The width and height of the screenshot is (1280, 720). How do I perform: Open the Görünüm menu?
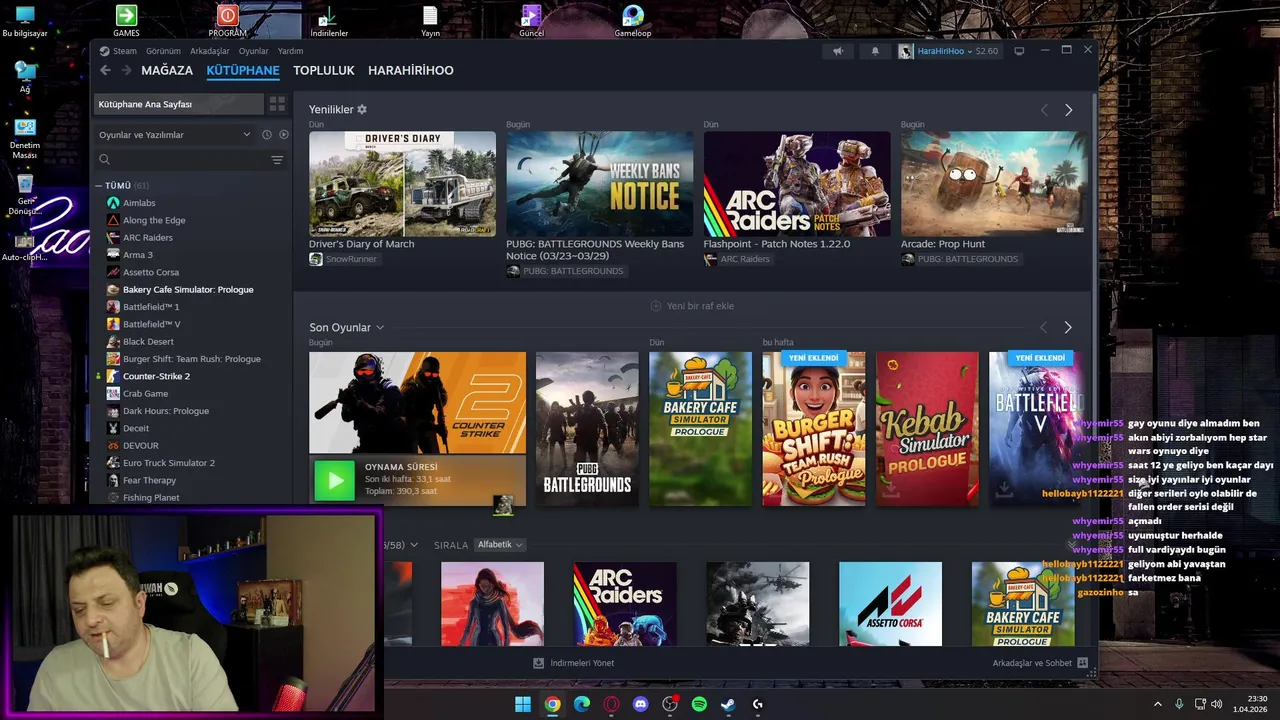pos(163,51)
